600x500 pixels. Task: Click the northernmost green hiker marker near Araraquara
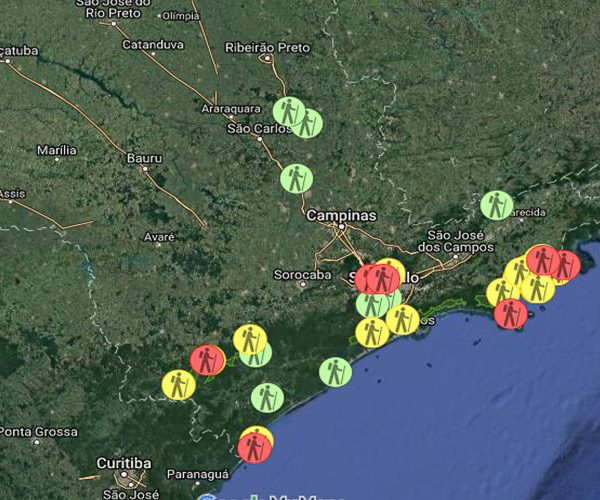pyautogui.click(x=289, y=111)
